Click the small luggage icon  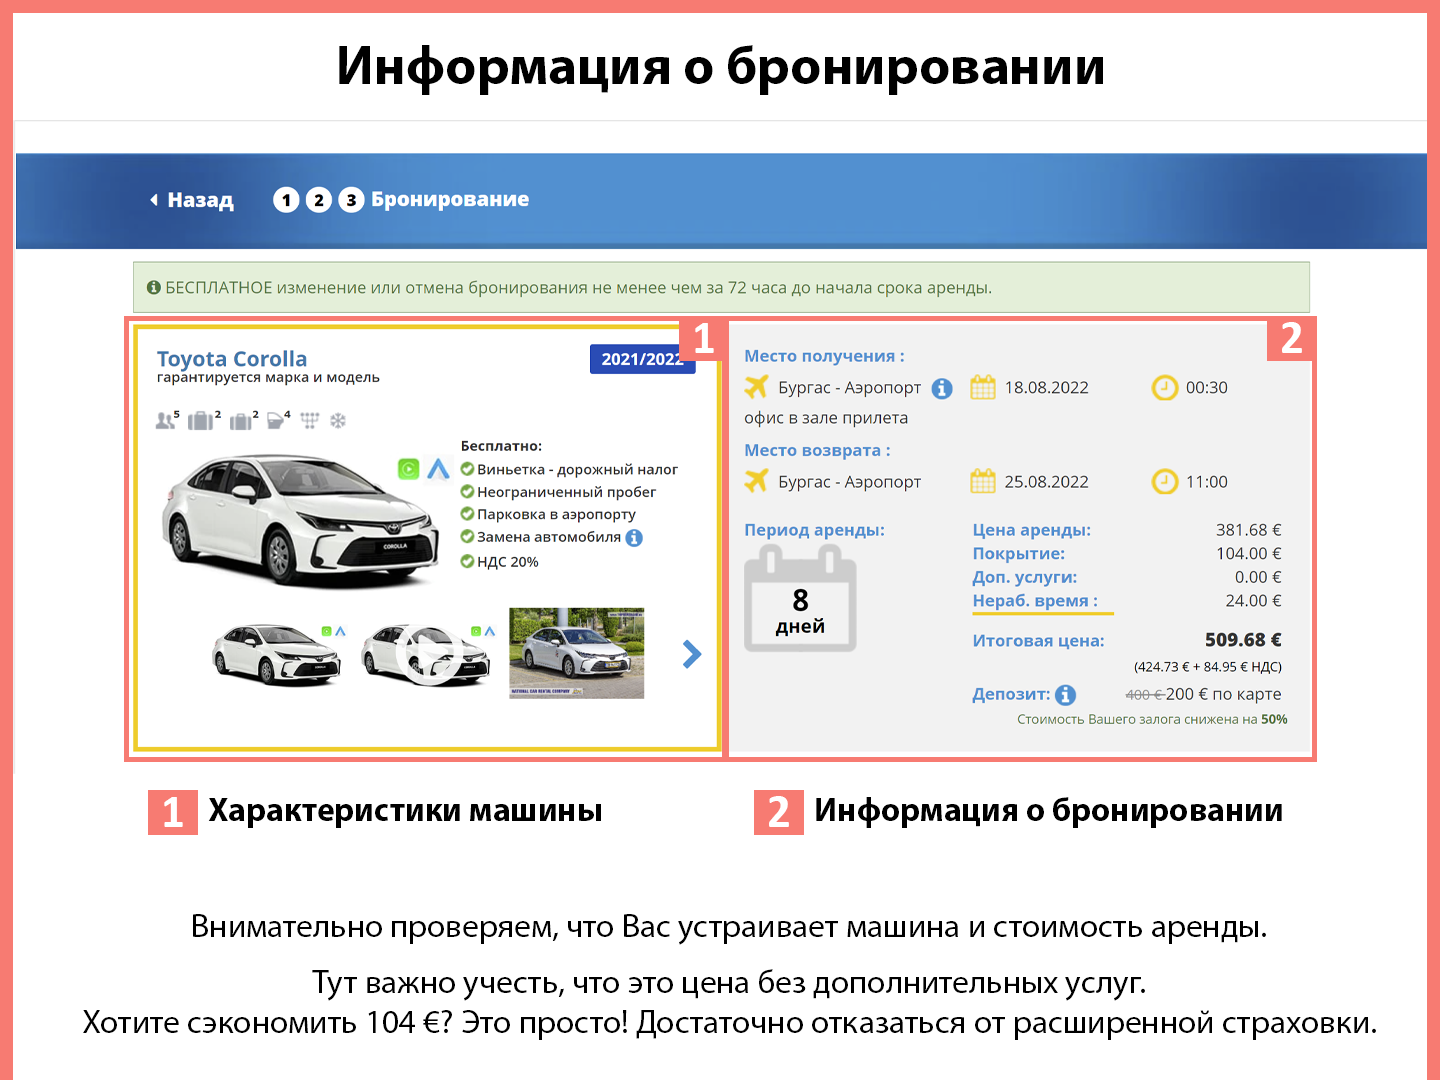pyautogui.click(x=243, y=420)
